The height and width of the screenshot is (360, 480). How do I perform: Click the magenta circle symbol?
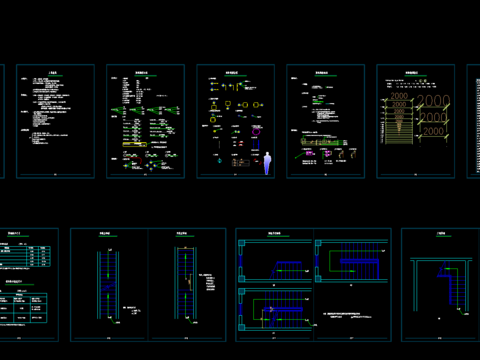[x=256, y=132]
